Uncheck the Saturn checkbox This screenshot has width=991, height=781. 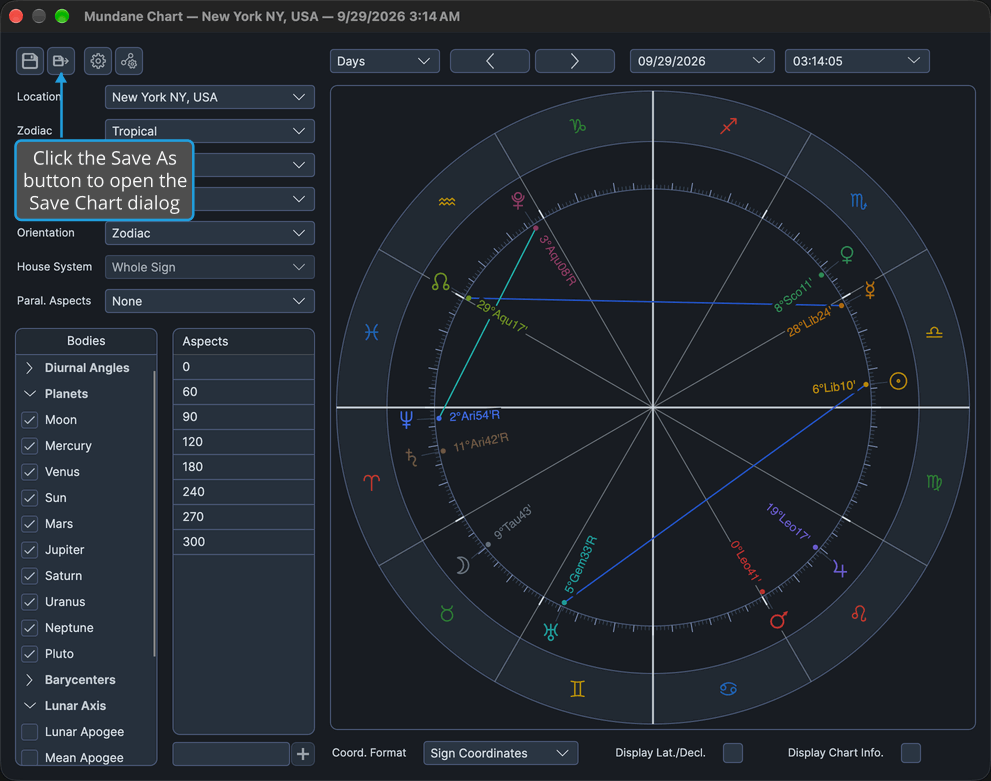tap(30, 576)
